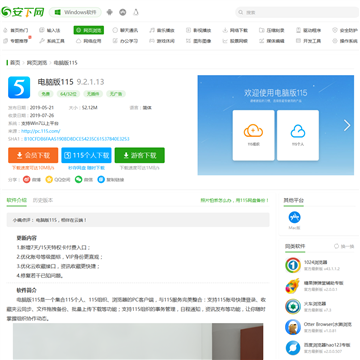
Task: Switch to the 软件介绍 tab
Action: [16, 200]
